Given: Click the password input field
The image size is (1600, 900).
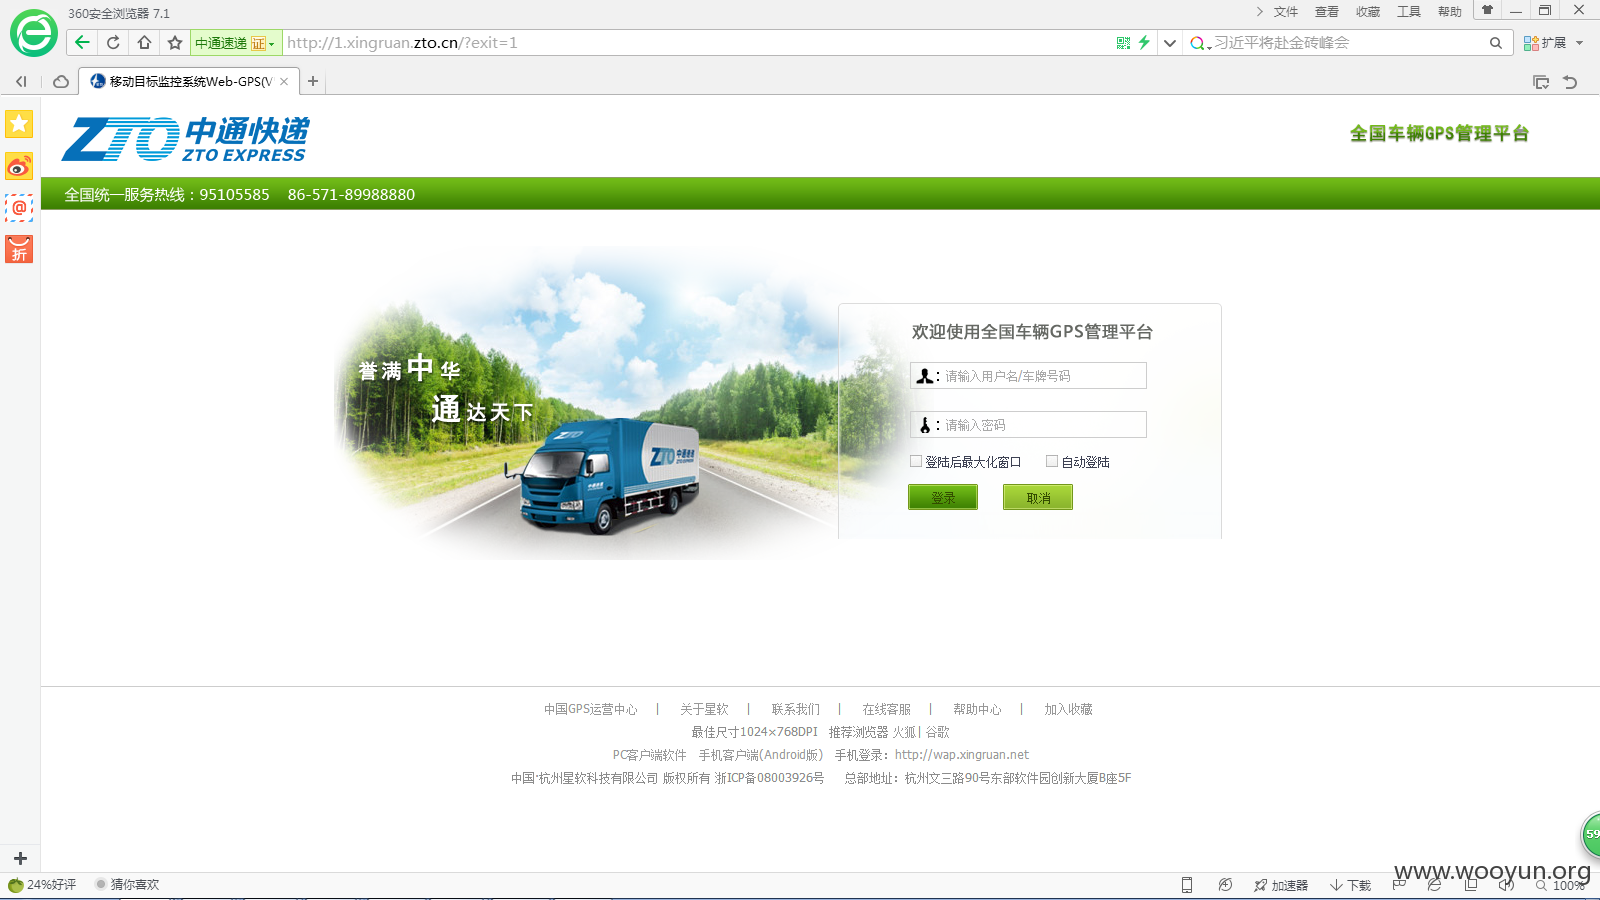Looking at the screenshot, I should 1028,425.
